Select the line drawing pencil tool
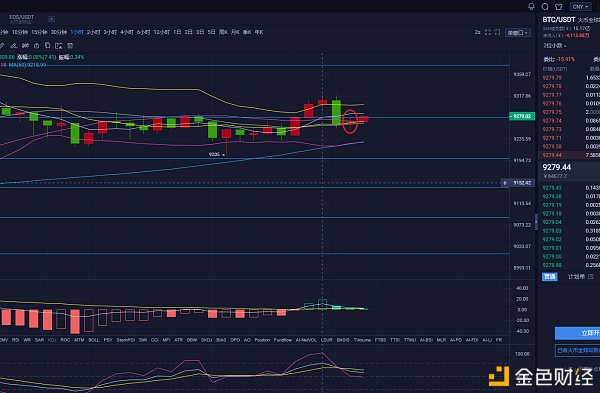600x393 pixels. [2, 46]
